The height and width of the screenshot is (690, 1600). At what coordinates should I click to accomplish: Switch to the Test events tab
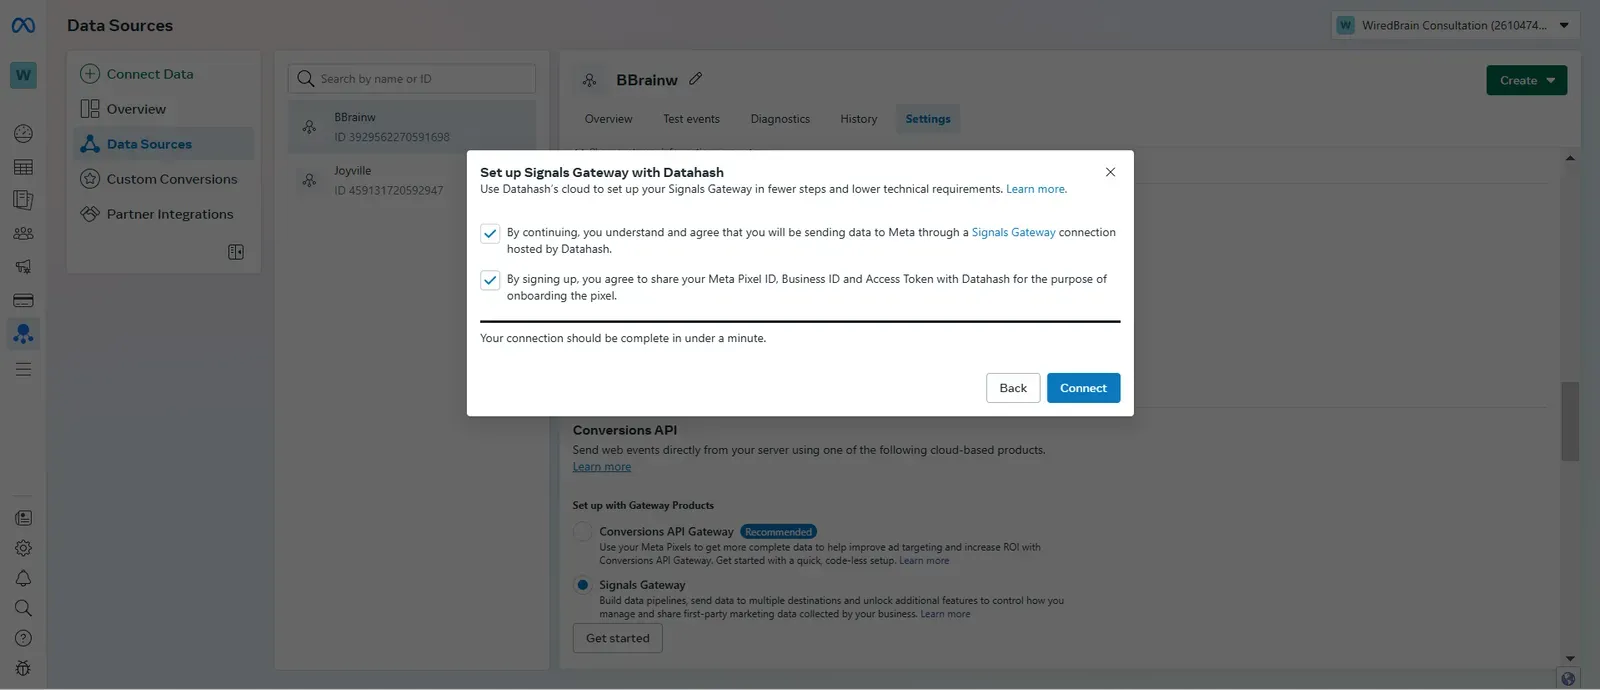[691, 119]
